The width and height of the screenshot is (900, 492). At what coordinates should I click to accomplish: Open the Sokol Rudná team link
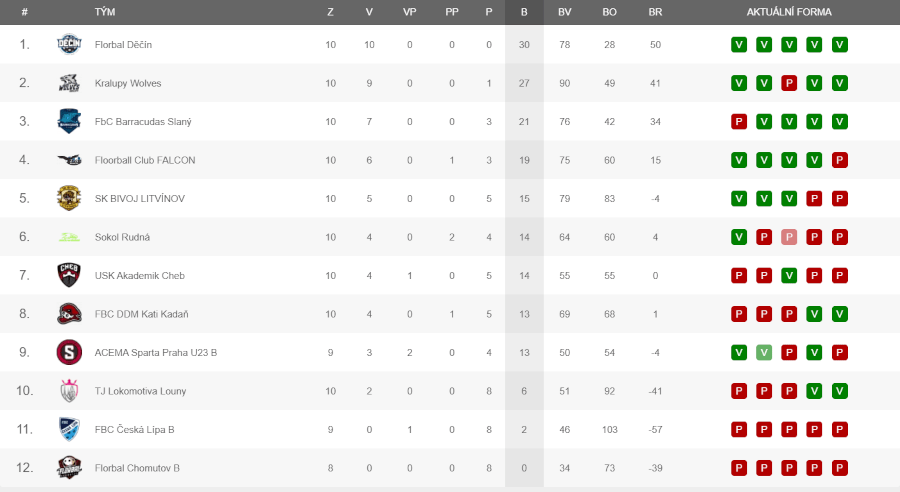pyautogui.click(x=122, y=237)
